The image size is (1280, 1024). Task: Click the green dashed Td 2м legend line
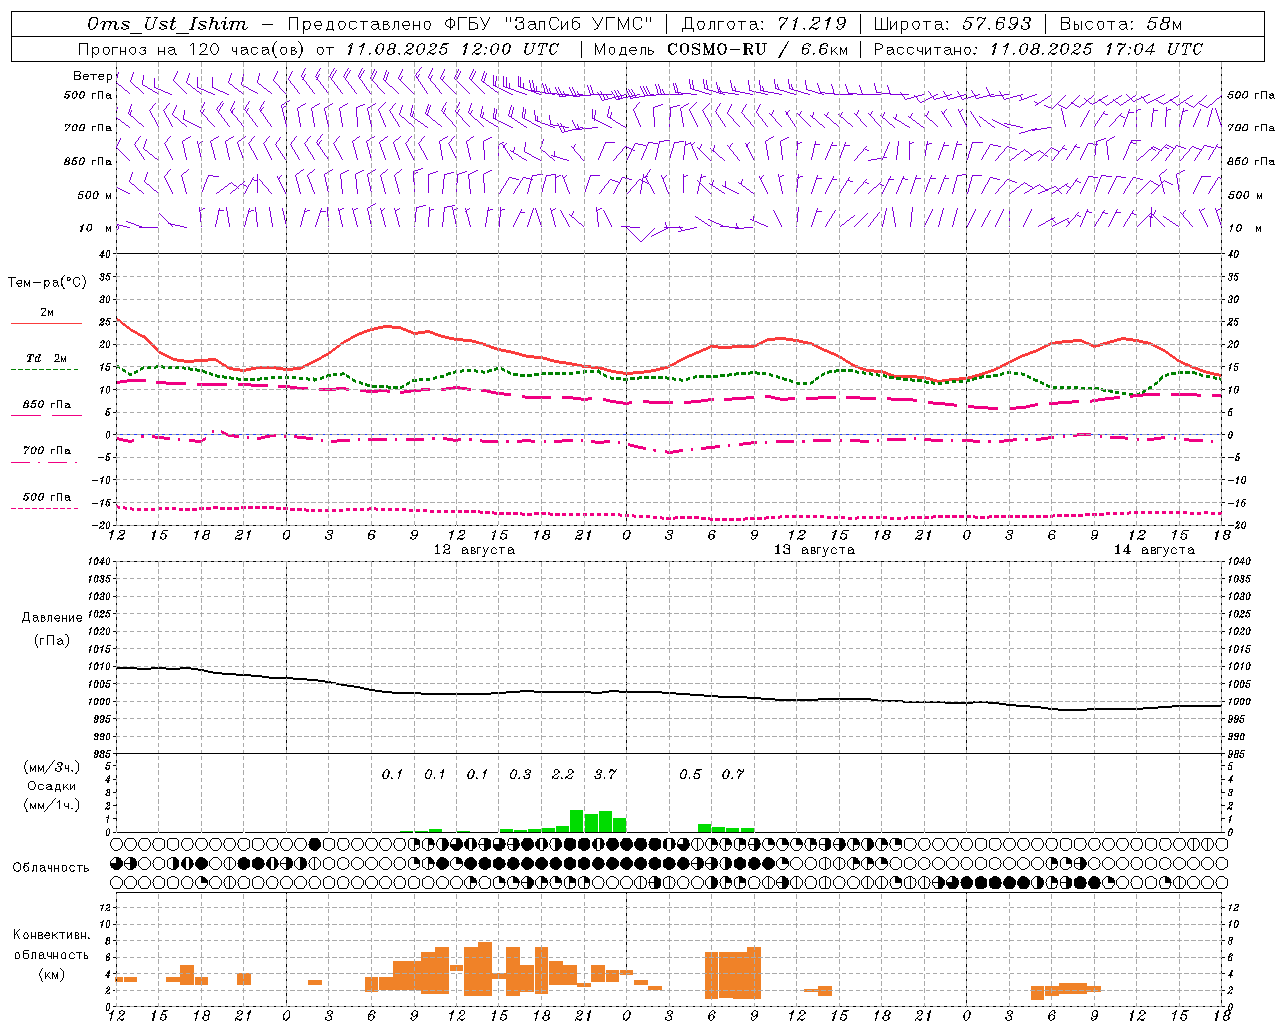pyautogui.click(x=45, y=369)
